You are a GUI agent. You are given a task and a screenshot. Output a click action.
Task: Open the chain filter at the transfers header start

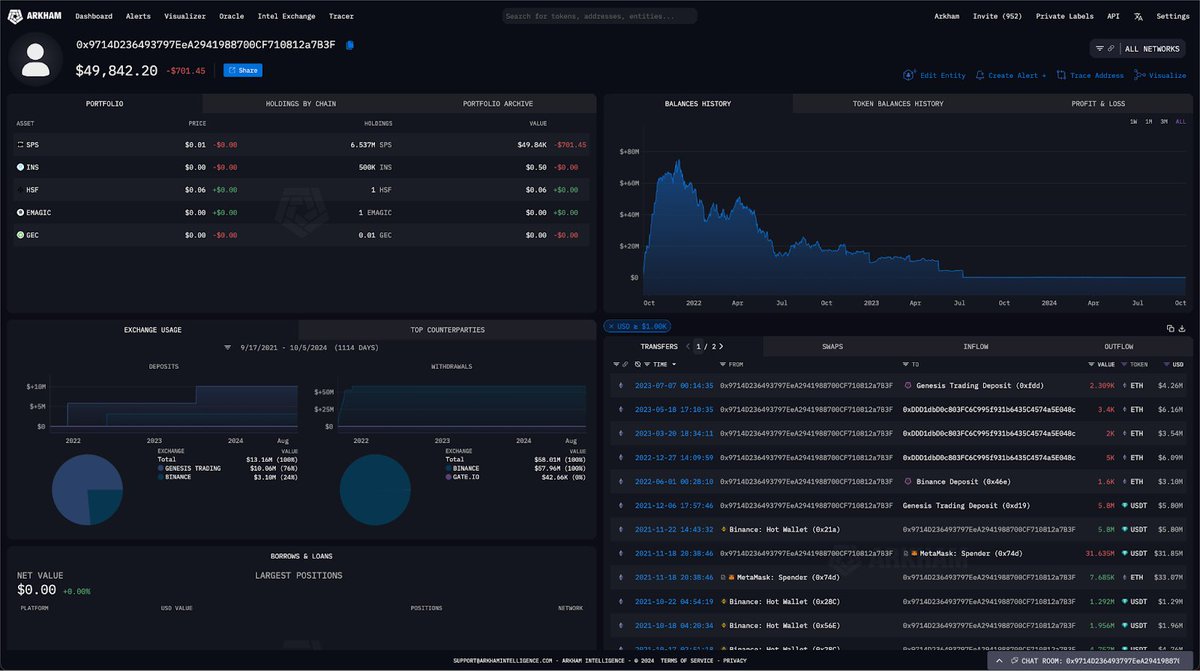pyautogui.click(x=614, y=365)
